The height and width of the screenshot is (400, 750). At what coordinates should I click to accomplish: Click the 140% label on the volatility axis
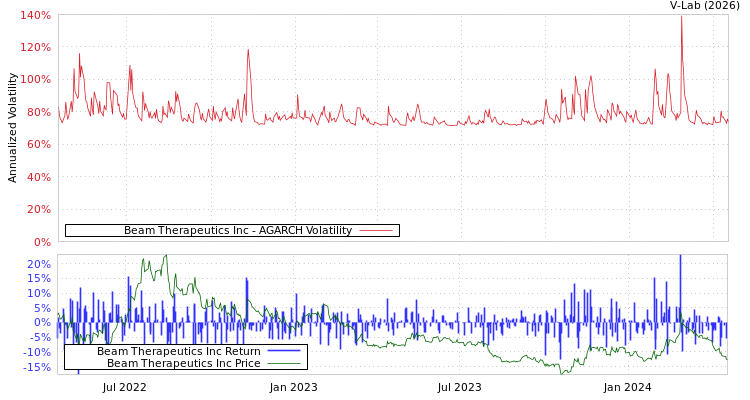(35, 16)
